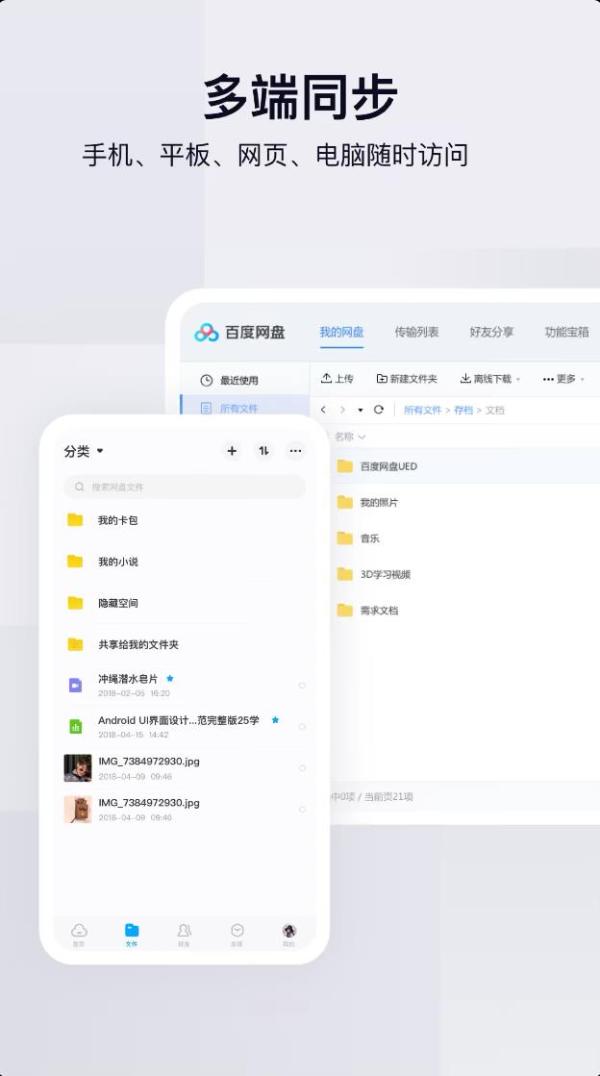Go to the cloud home tab in bottom bar
This screenshot has height=1076, width=600.
79,934
